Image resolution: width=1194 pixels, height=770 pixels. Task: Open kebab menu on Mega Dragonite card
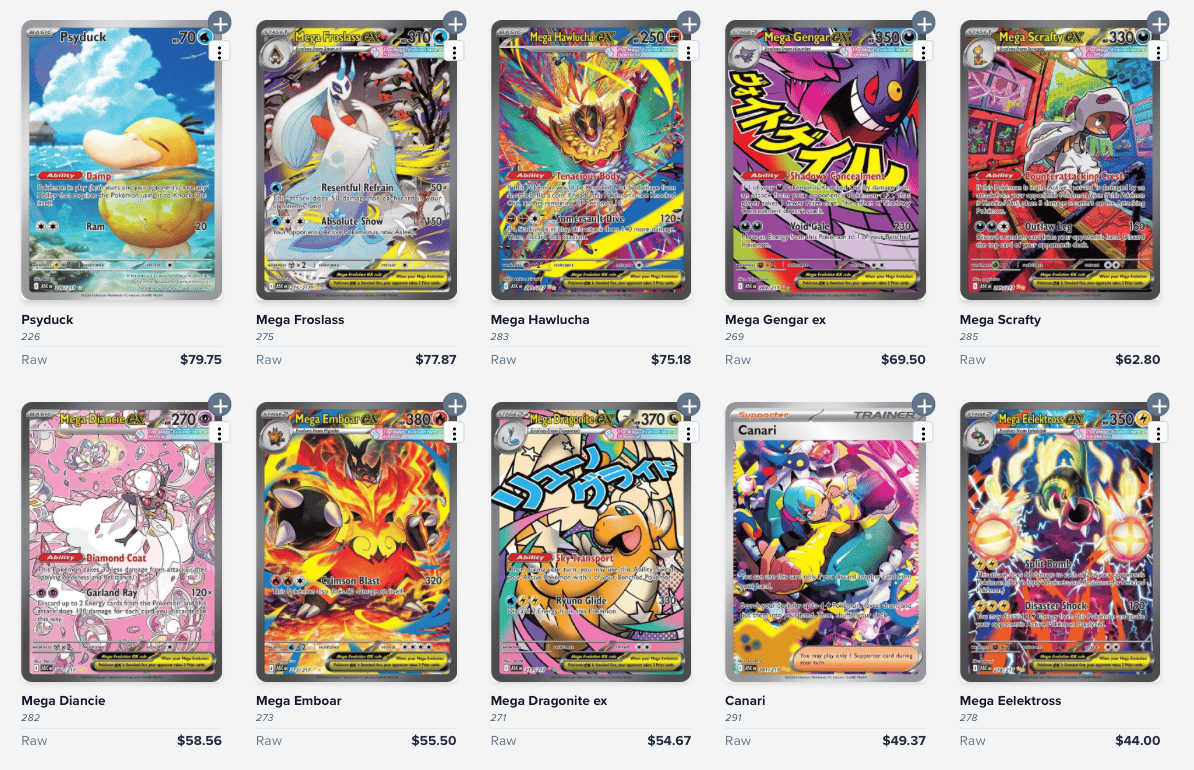pyautogui.click(x=688, y=433)
